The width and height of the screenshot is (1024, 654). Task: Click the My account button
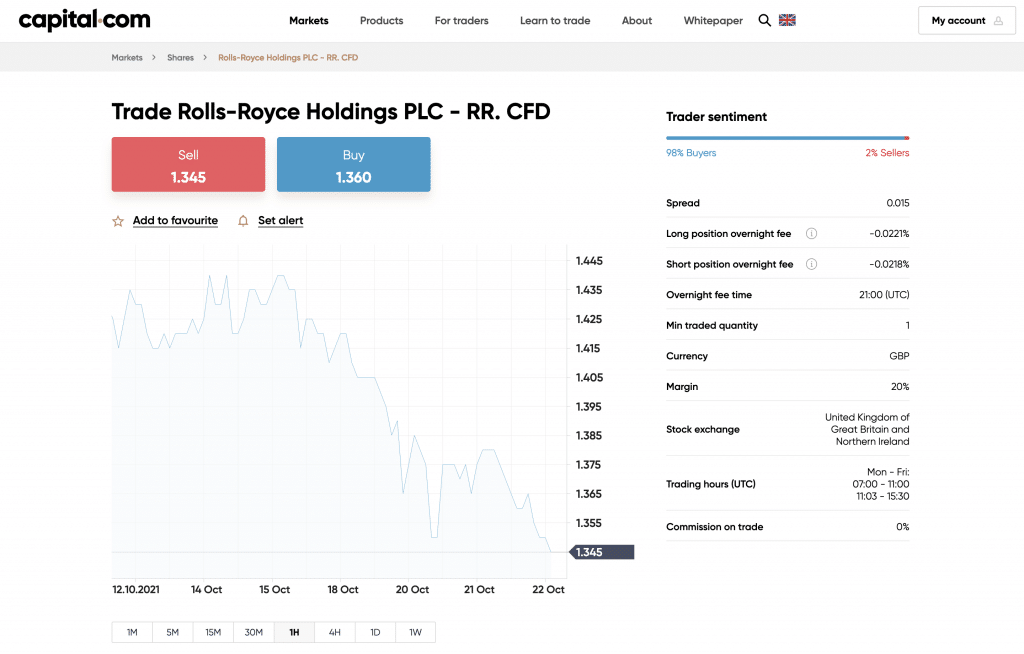click(967, 20)
